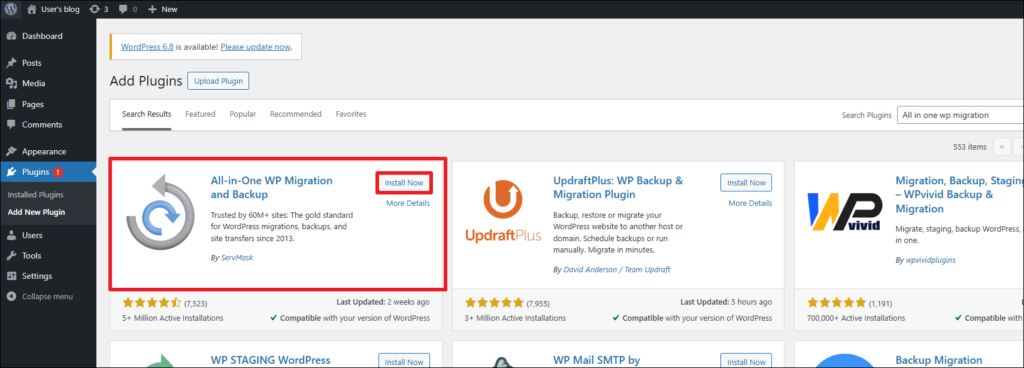Click the WordPress logo in admin bar
The width and height of the screenshot is (1024, 368).
point(11,9)
